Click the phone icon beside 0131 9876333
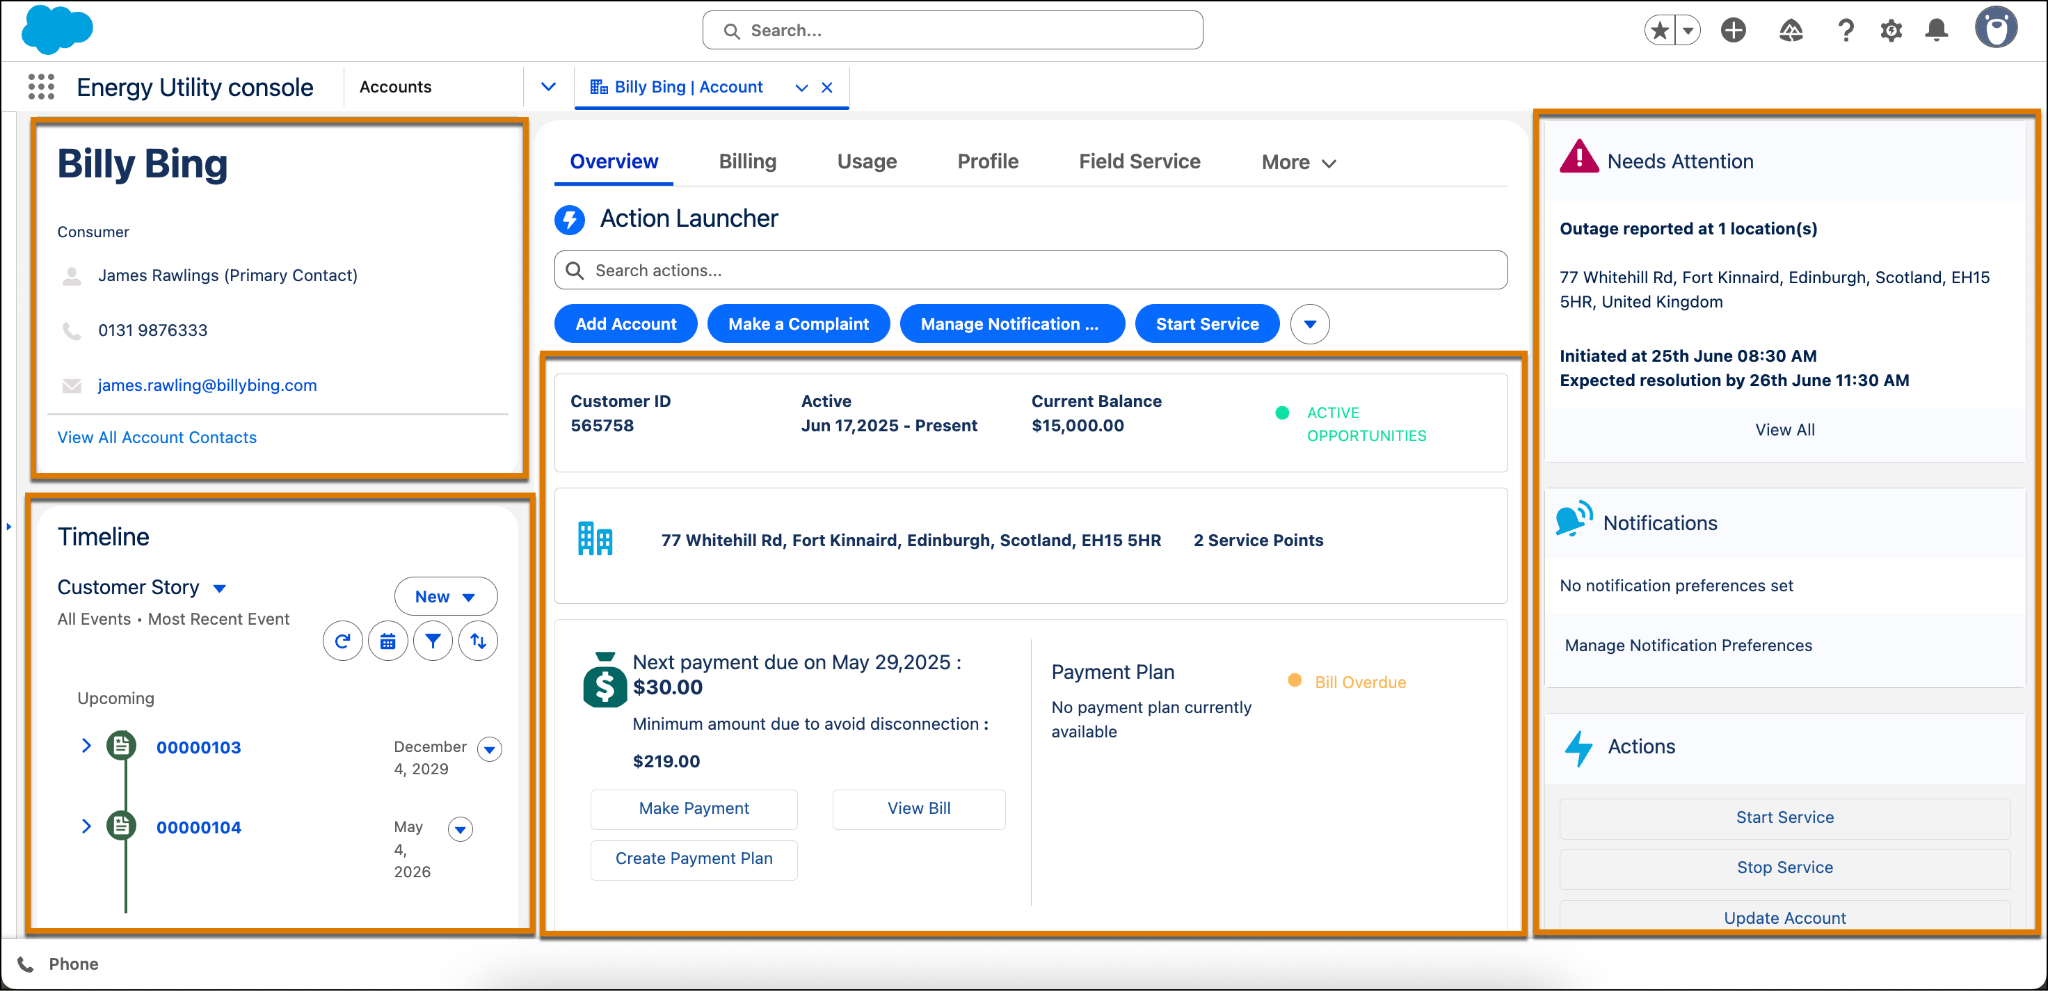The width and height of the screenshot is (2048, 991). point(72,330)
